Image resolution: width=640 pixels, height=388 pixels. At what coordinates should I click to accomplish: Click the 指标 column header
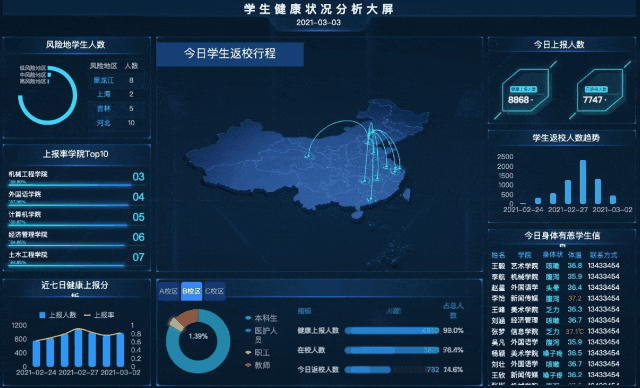304,311
